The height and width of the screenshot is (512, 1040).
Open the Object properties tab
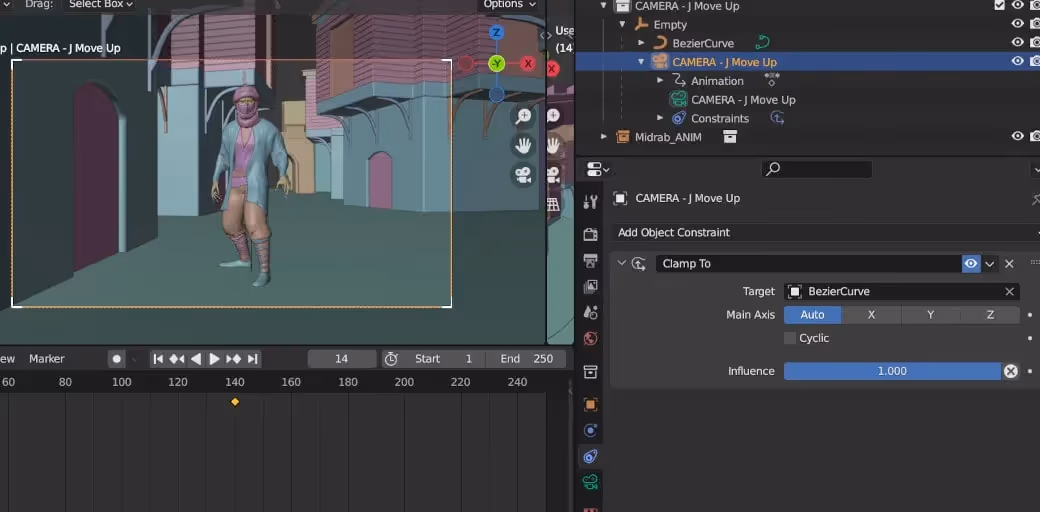pos(590,404)
